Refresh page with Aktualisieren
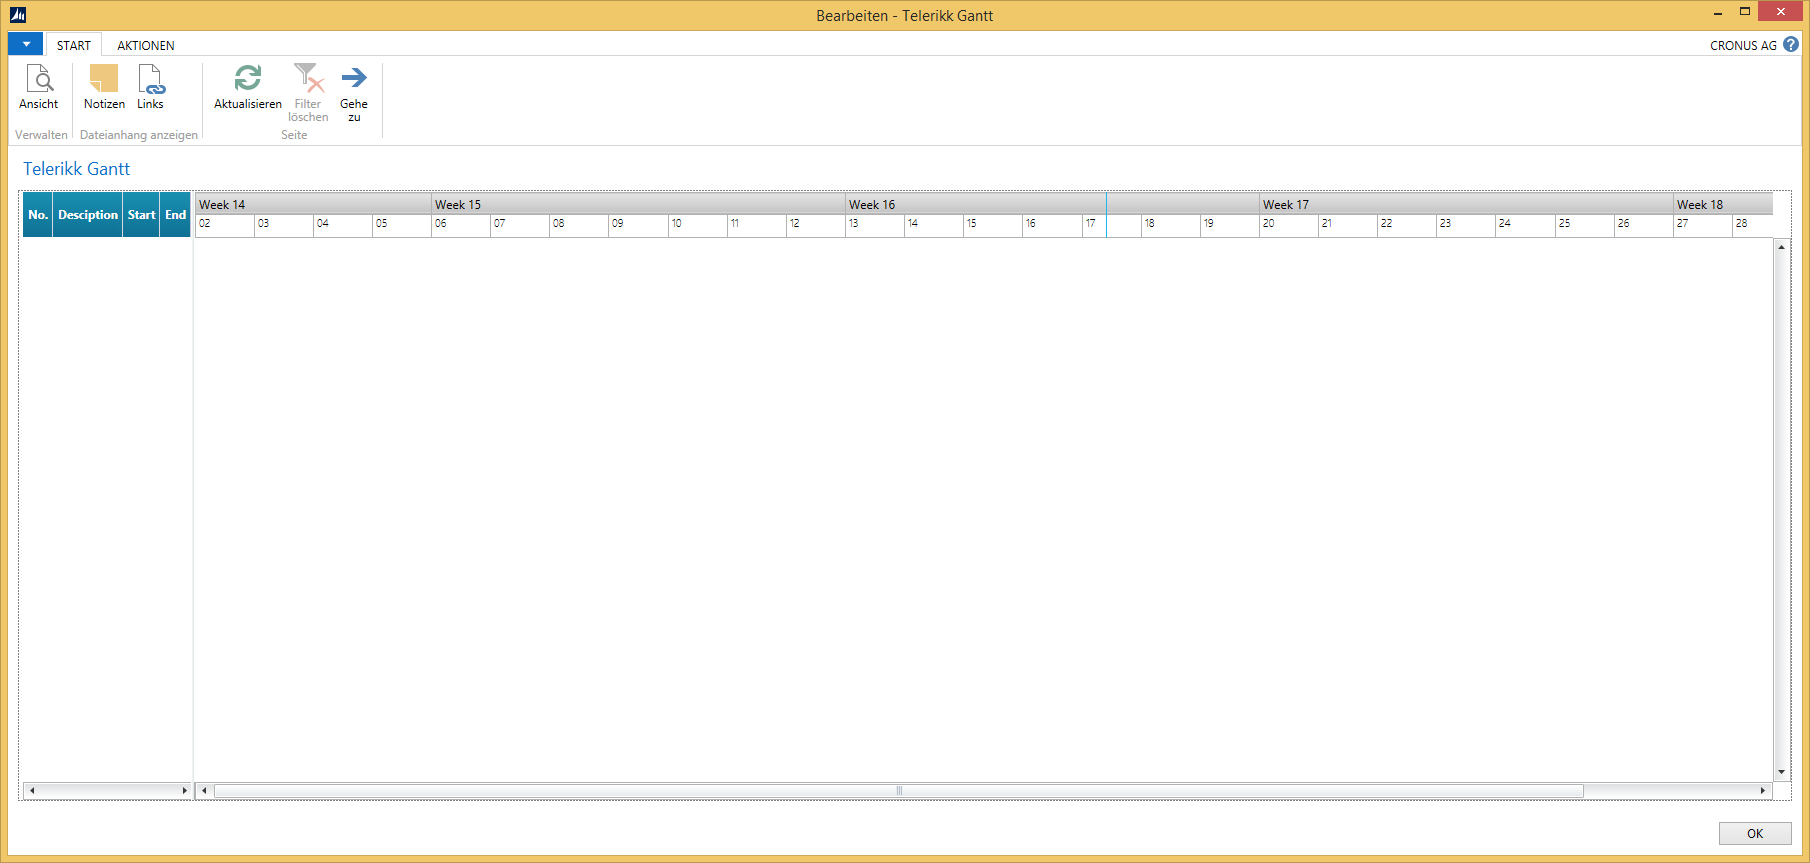Image resolution: width=1810 pixels, height=863 pixels. click(248, 87)
